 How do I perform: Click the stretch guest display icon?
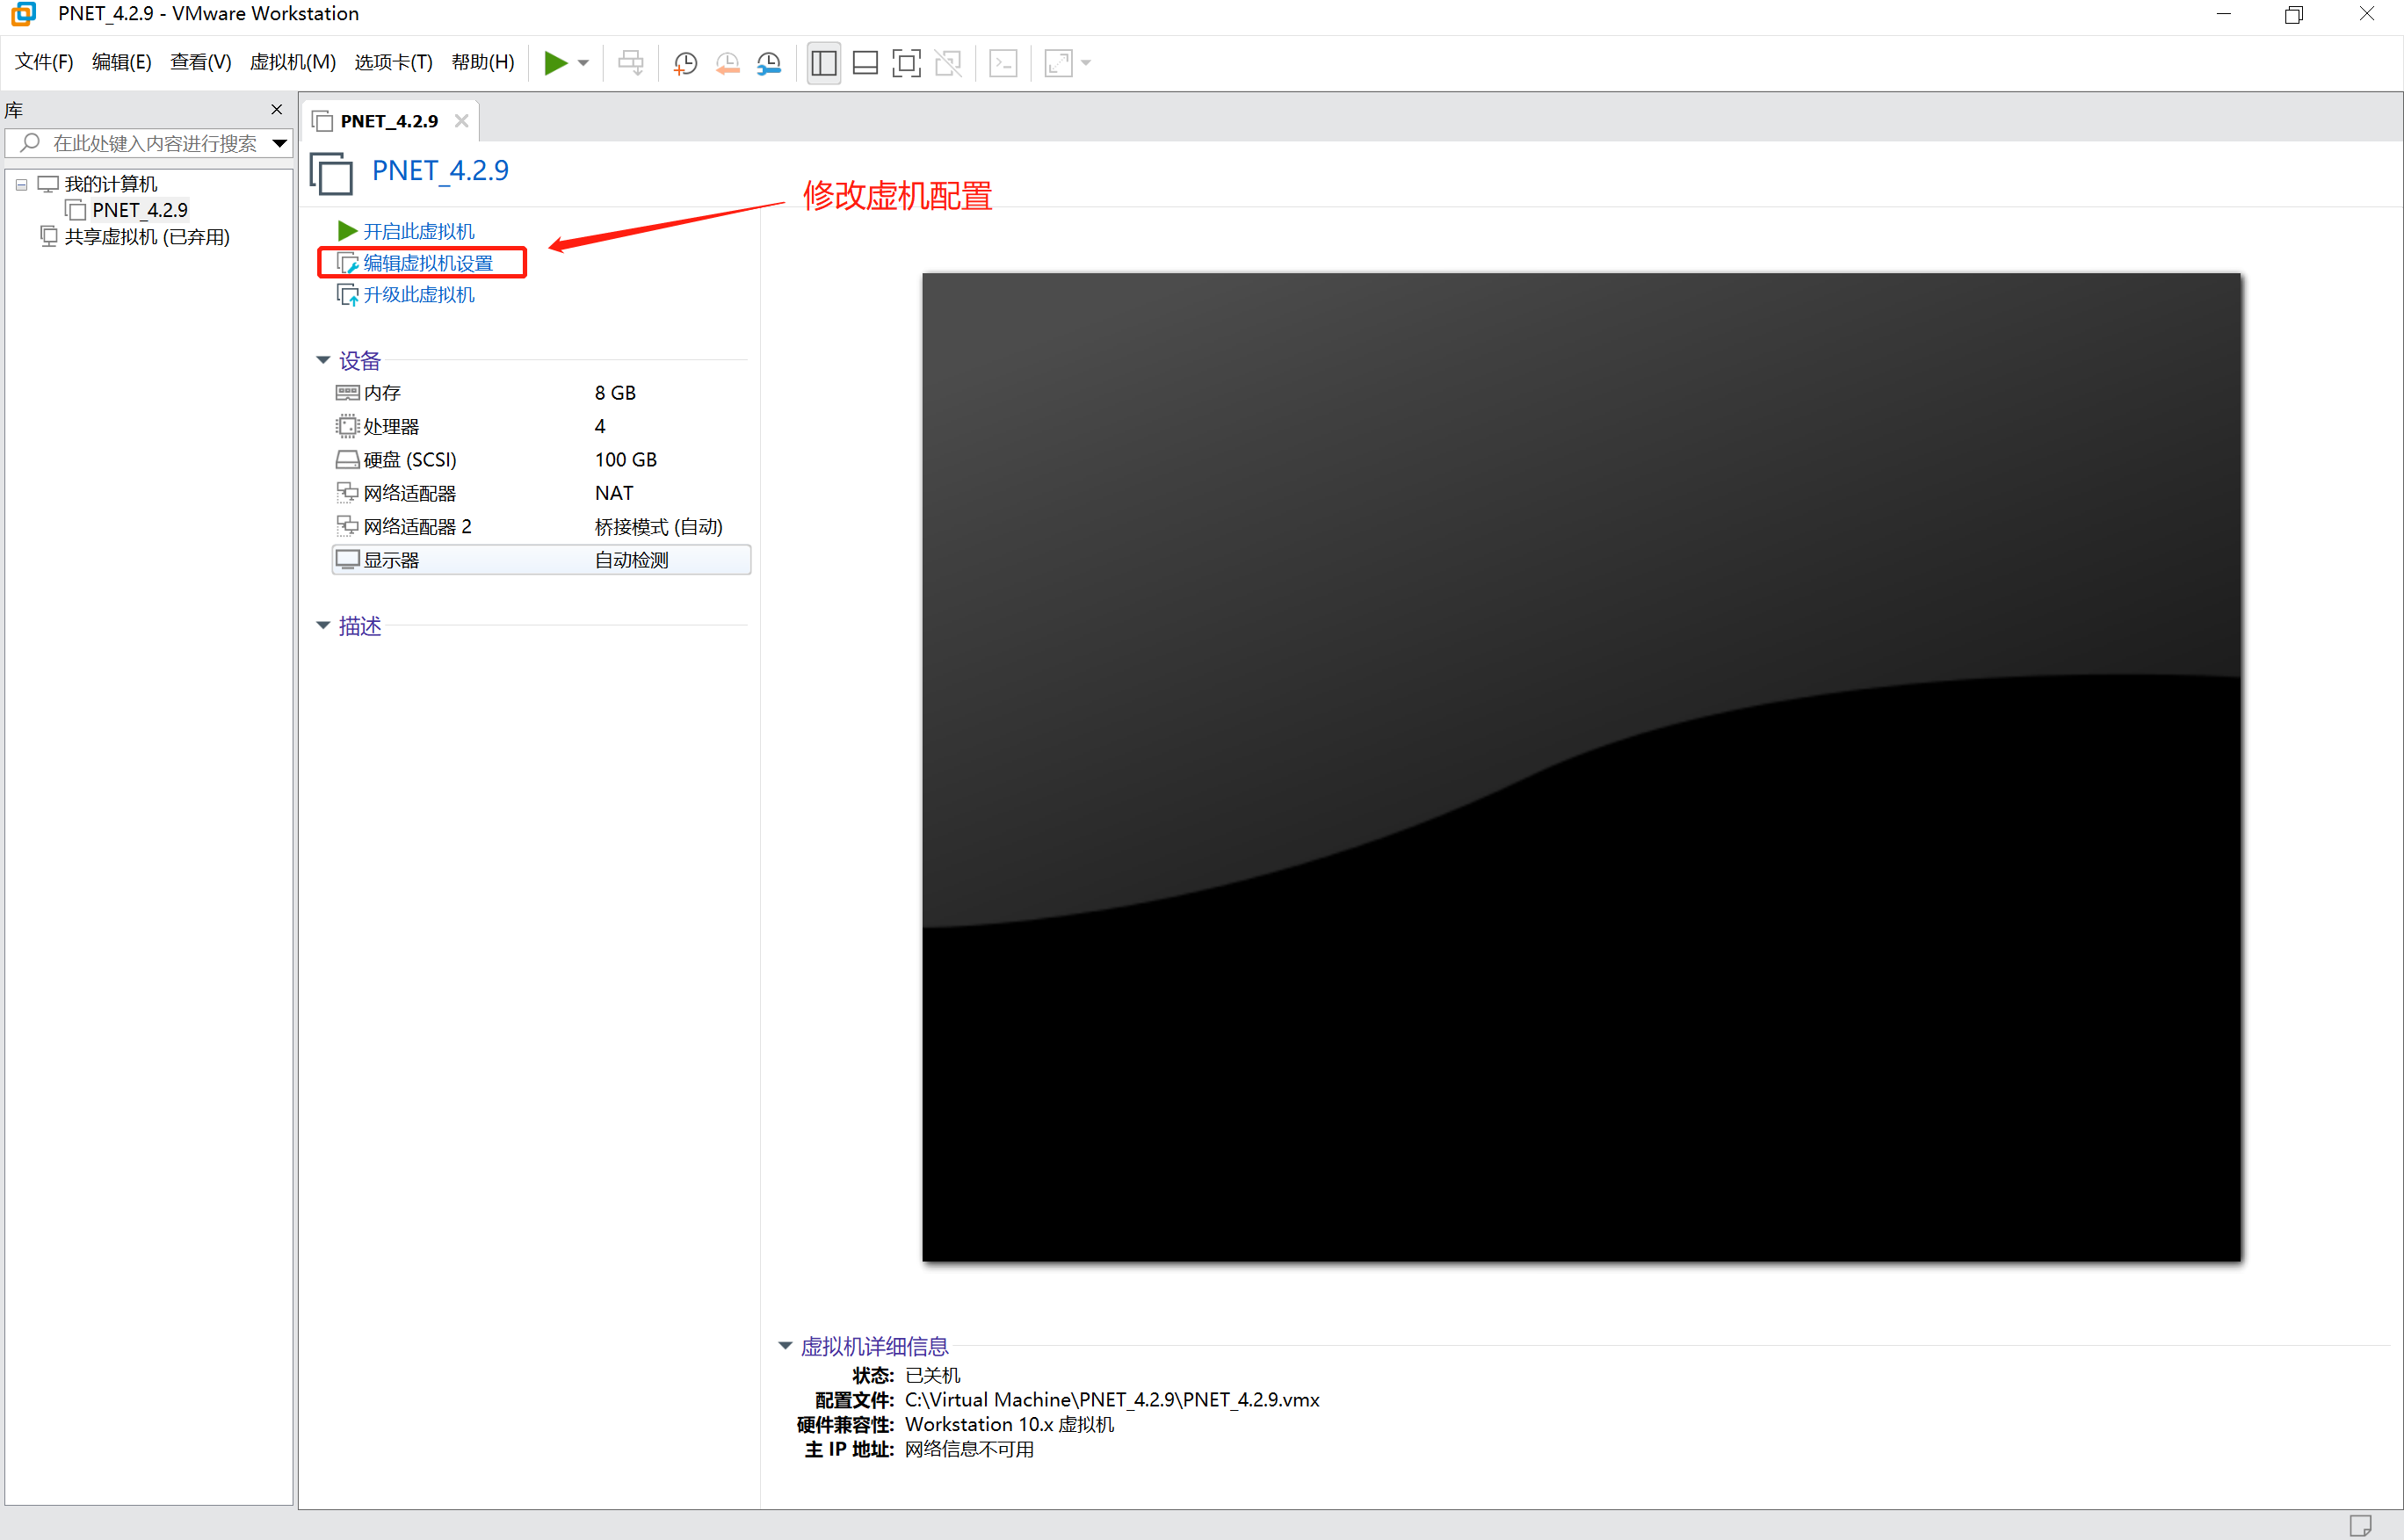(1058, 63)
